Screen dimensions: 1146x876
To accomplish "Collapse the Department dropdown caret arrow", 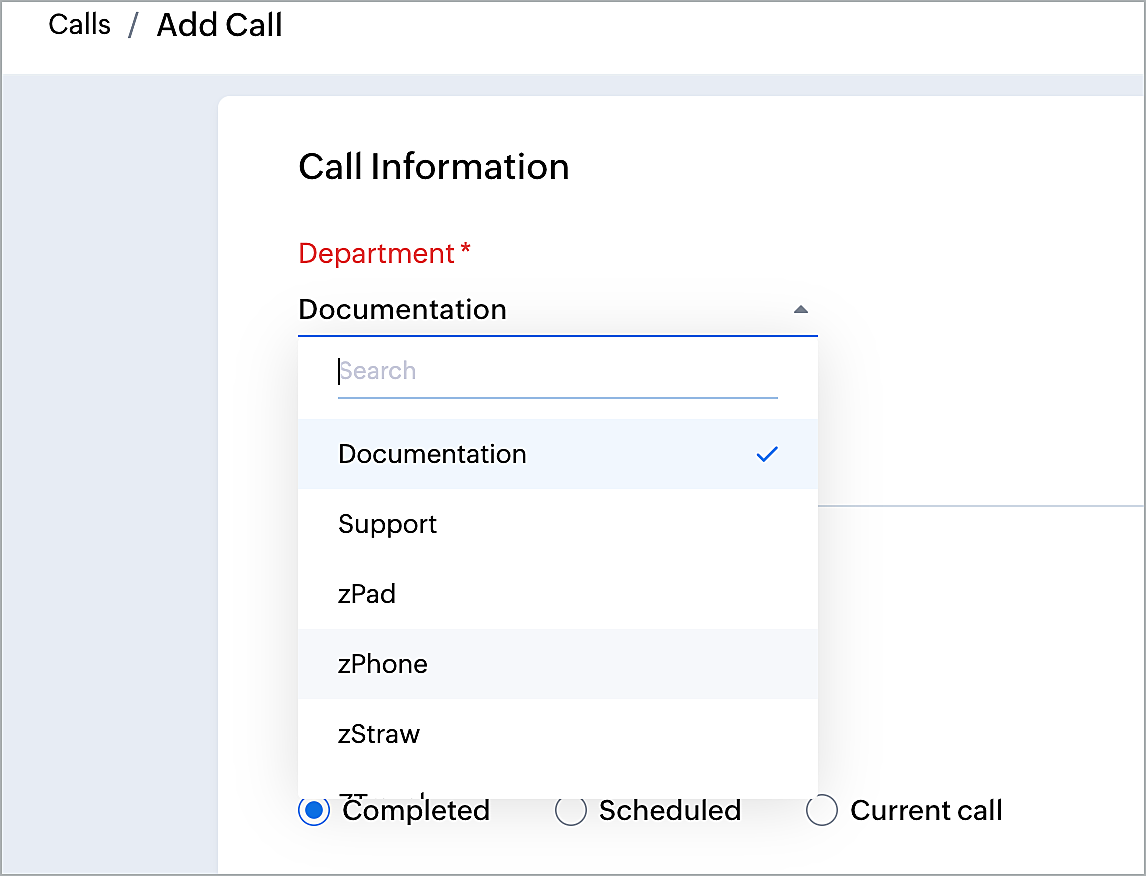I will [800, 310].
